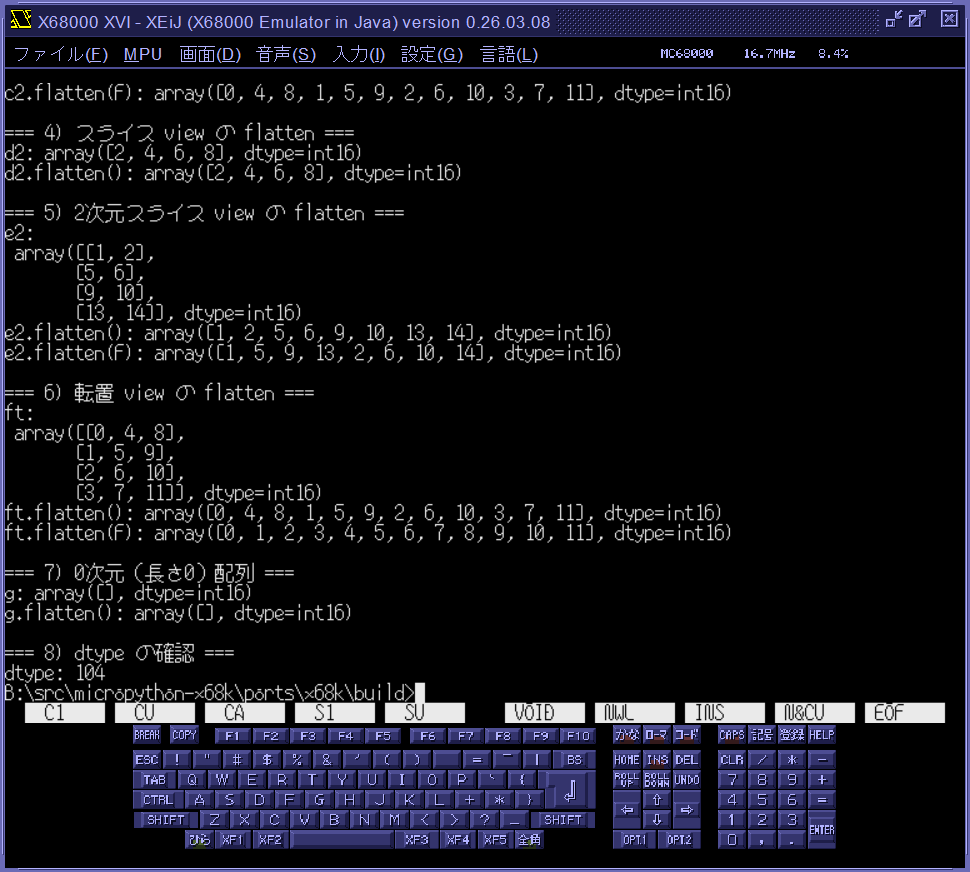Tap the F5 key on virtual keyboard

[383, 736]
